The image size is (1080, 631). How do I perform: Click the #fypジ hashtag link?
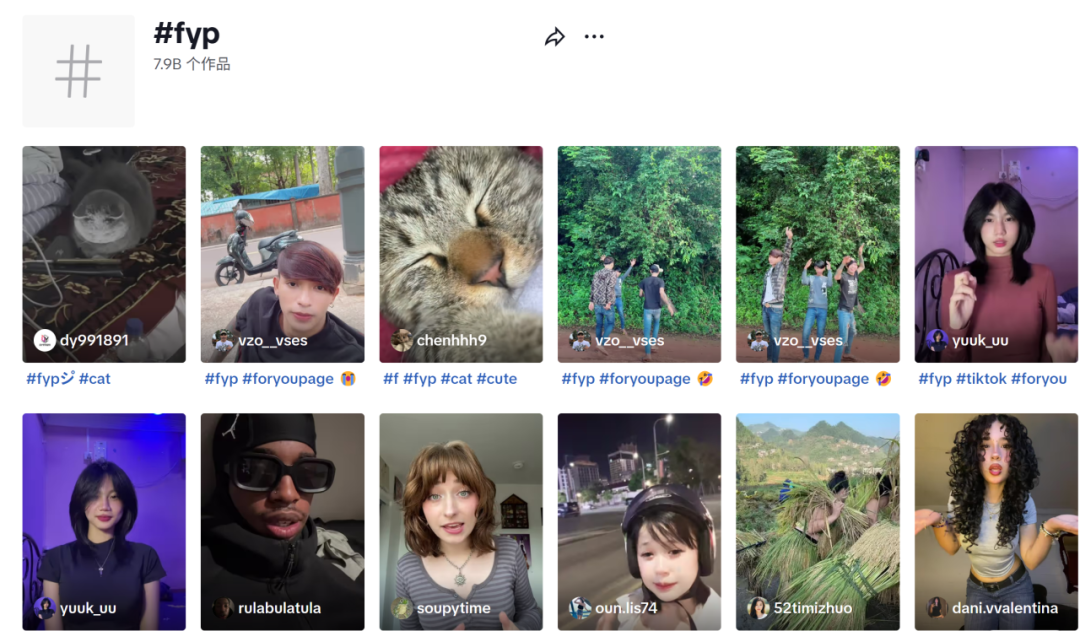click(x=50, y=378)
